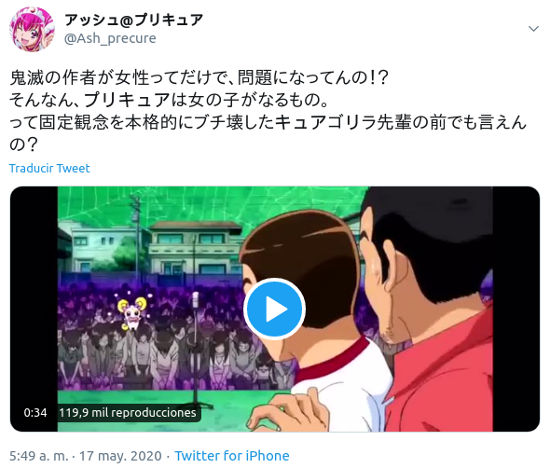
Task: Play the video with the blue play button
Action: pos(275,309)
